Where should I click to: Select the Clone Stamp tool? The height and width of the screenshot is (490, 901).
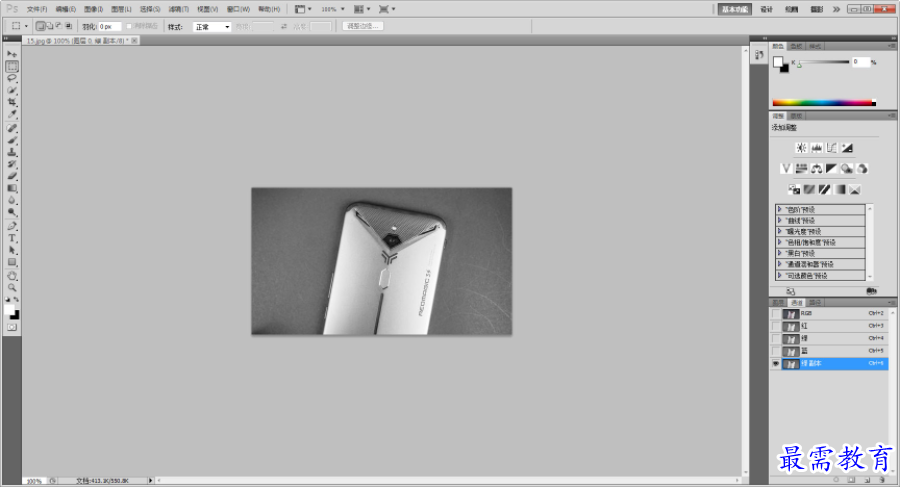tap(11, 152)
